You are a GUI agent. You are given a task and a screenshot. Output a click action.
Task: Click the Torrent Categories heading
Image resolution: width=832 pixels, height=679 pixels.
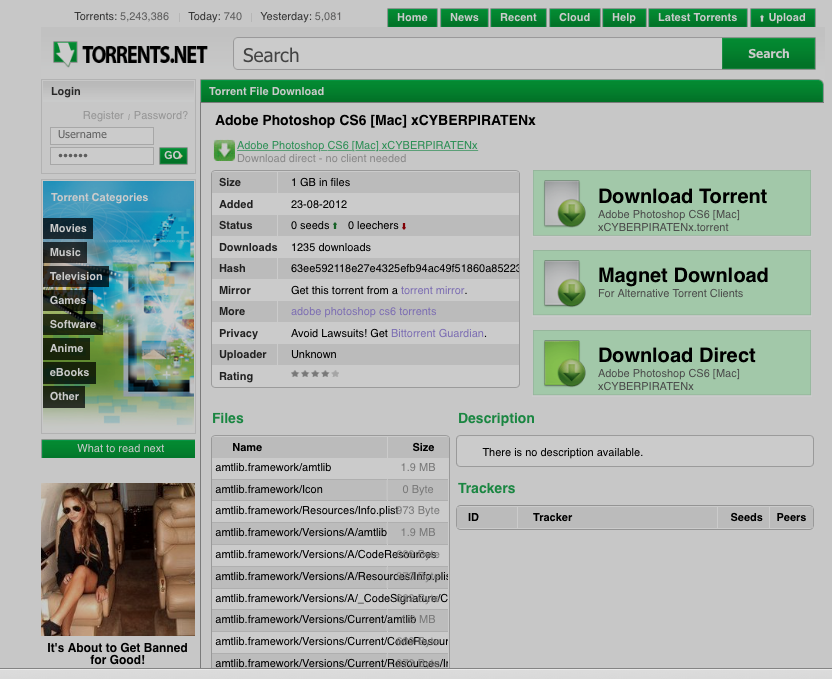click(x=99, y=197)
